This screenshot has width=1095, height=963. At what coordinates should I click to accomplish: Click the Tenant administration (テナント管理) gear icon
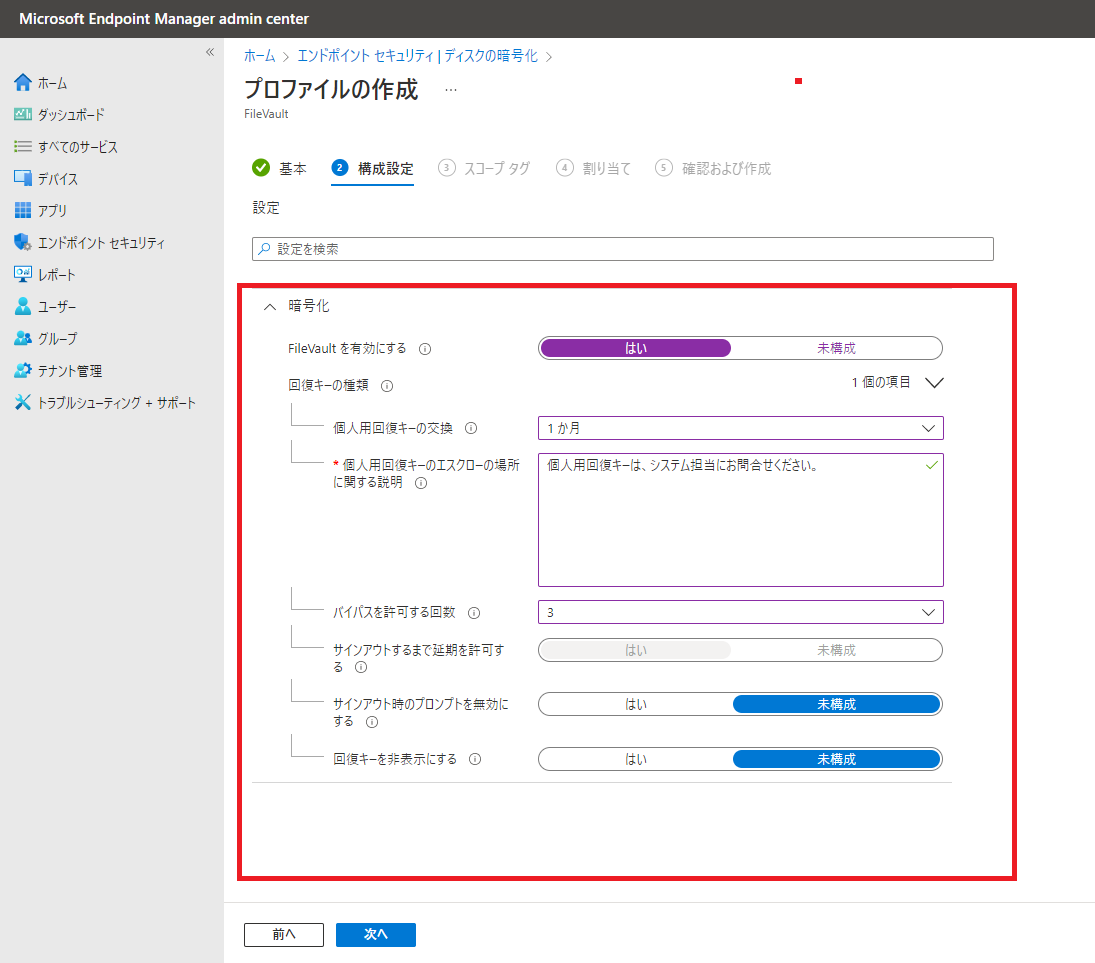coord(22,370)
